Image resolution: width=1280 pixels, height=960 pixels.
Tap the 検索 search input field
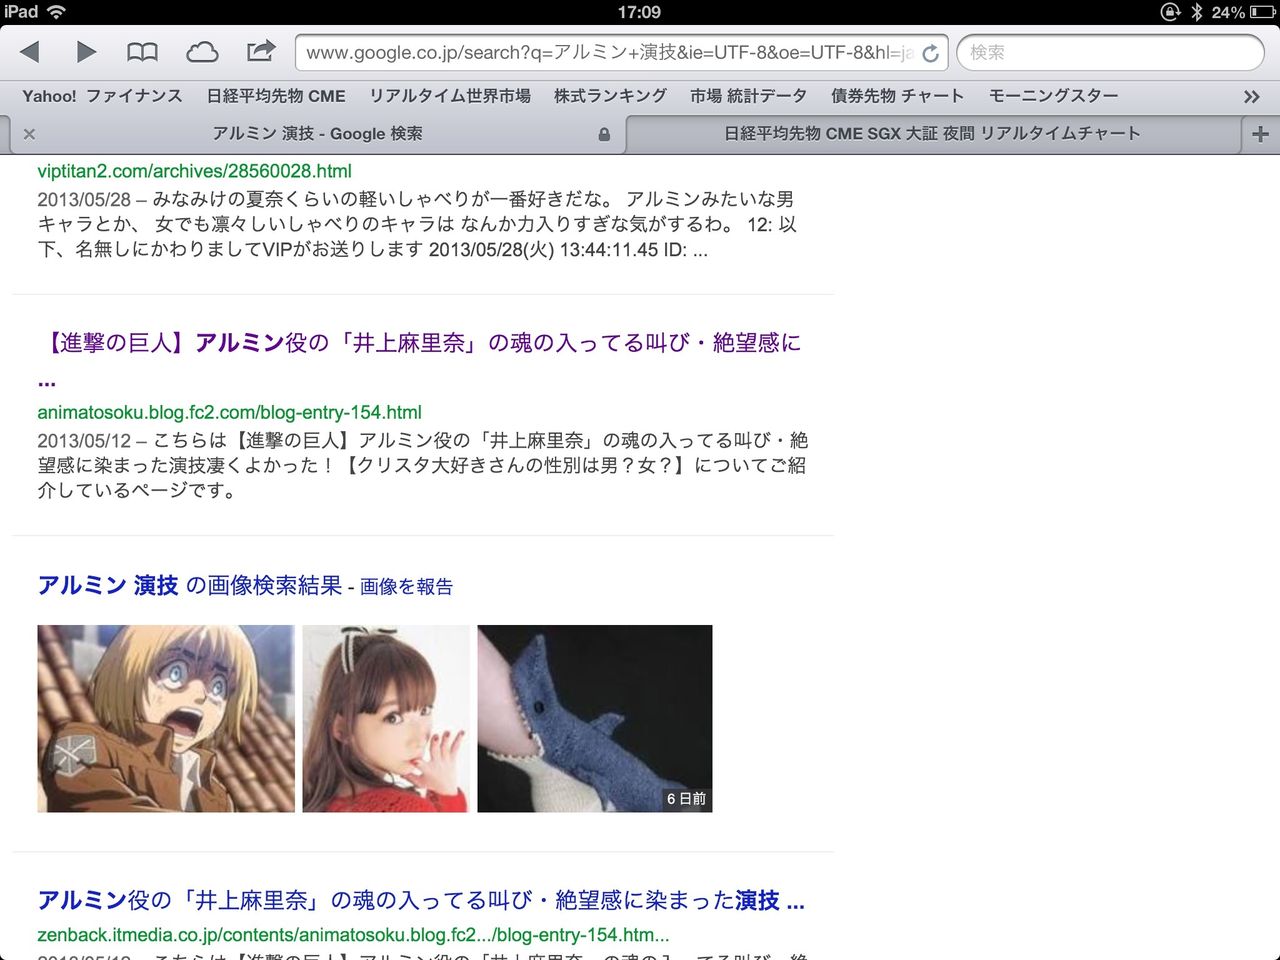pos(1108,52)
